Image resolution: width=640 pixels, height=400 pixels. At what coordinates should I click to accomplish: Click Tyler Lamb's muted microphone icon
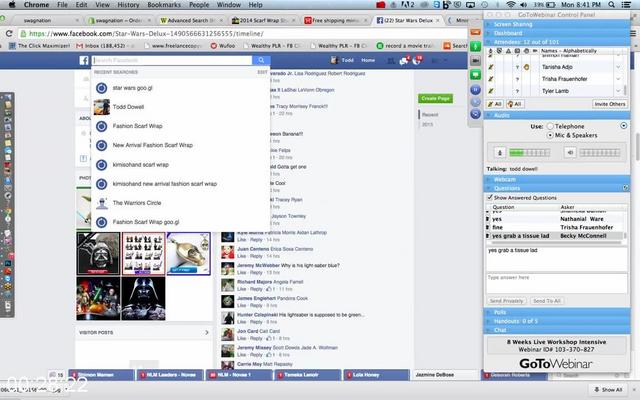pyautogui.click(x=491, y=91)
